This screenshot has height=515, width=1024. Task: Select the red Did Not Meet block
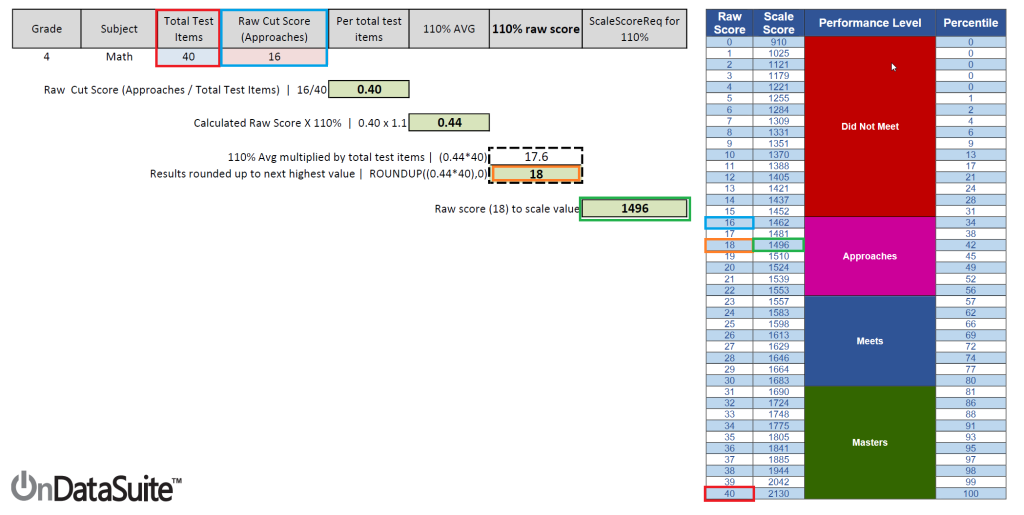[x=869, y=127]
